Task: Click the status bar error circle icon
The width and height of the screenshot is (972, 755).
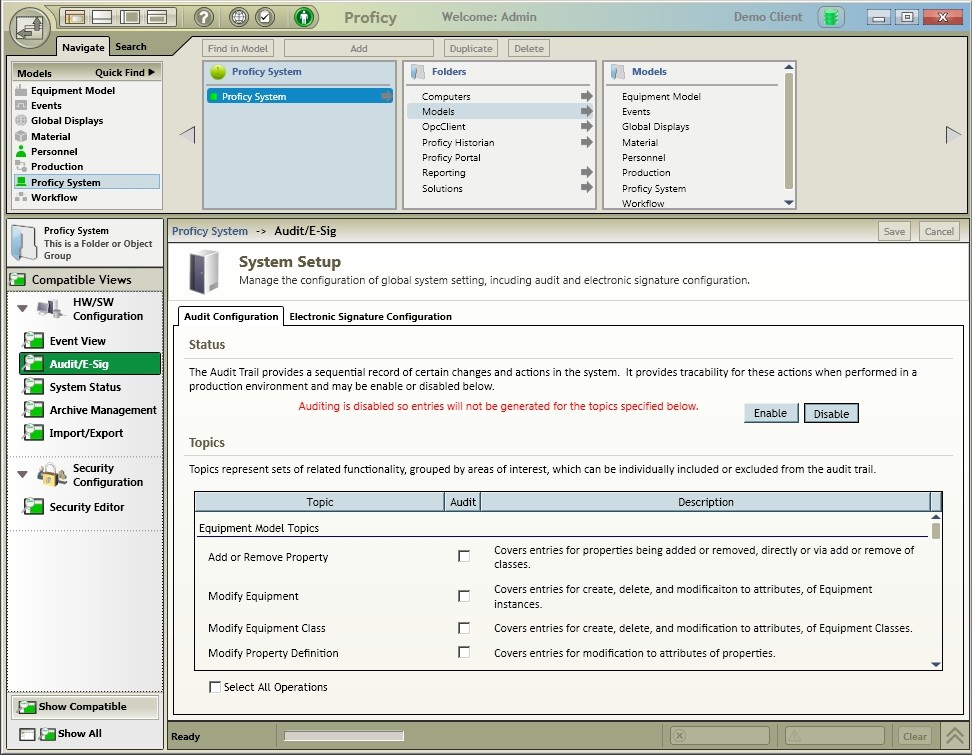Action: 679,736
